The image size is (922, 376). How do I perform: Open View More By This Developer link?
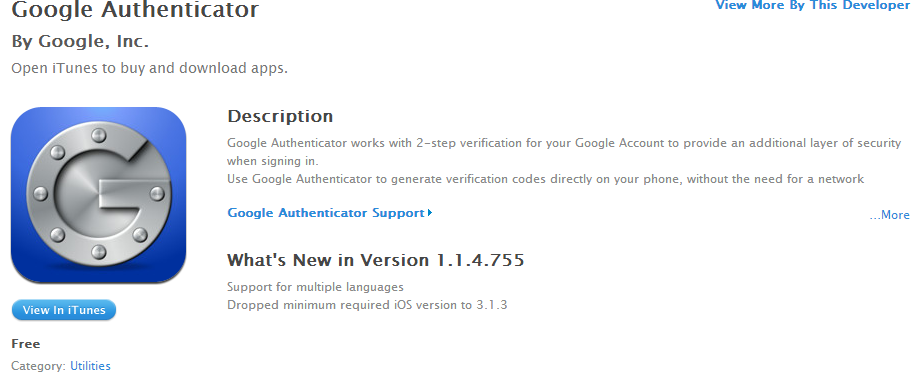tap(813, 5)
